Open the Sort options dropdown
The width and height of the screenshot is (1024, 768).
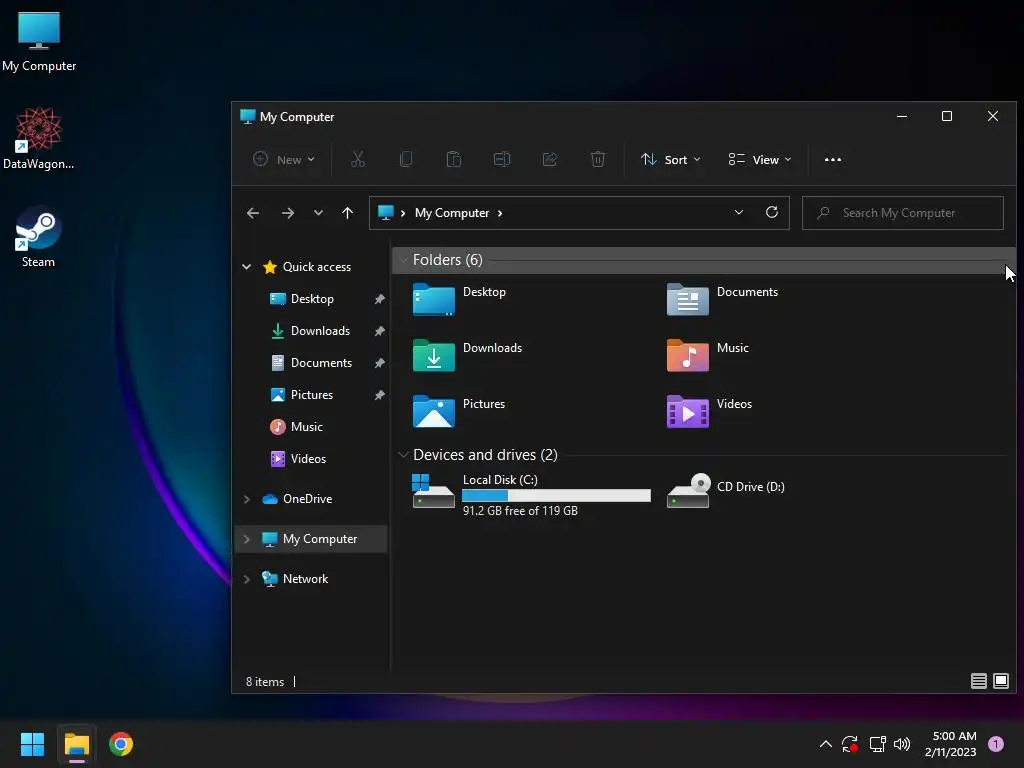coord(671,159)
